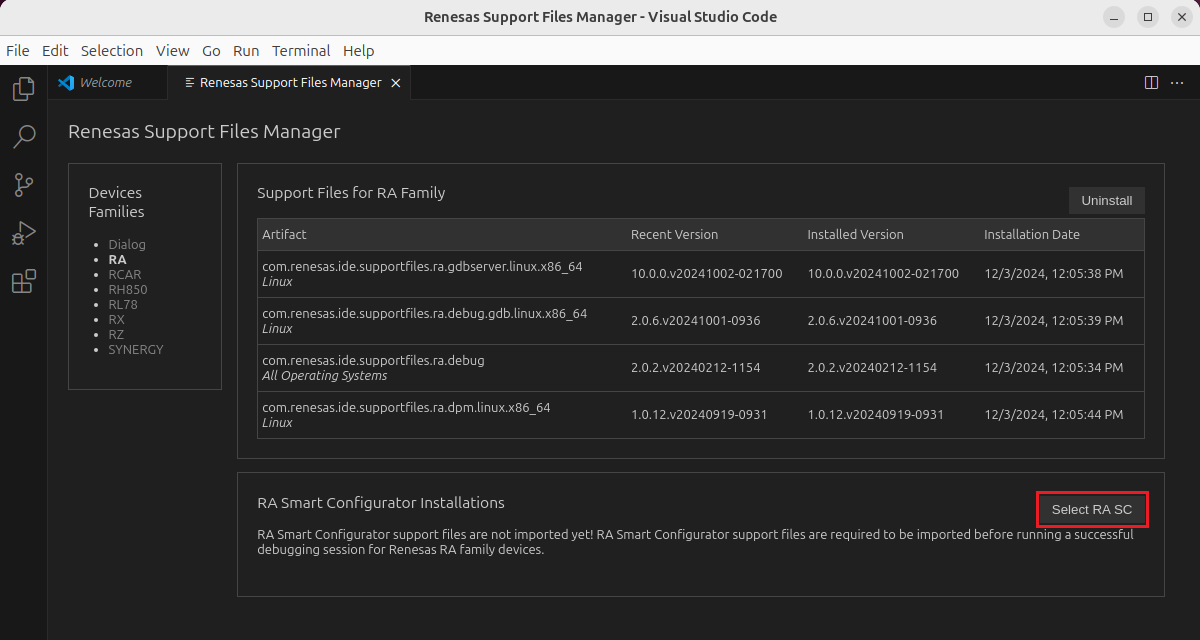1200x640 pixels.
Task: Select the SYNERGY device family
Action: [x=136, y=349]
